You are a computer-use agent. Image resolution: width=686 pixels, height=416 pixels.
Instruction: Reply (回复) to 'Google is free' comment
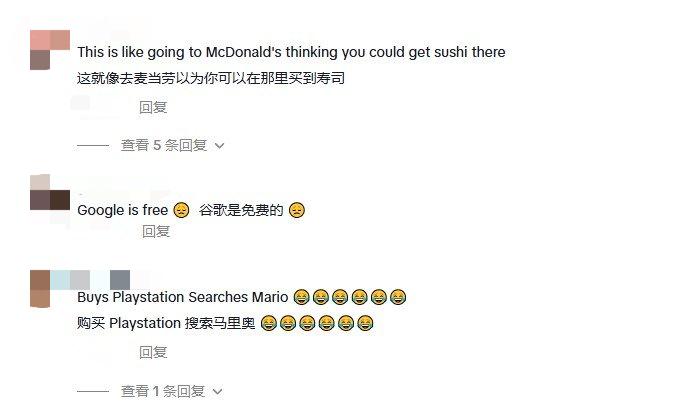(x=156, y=231)
